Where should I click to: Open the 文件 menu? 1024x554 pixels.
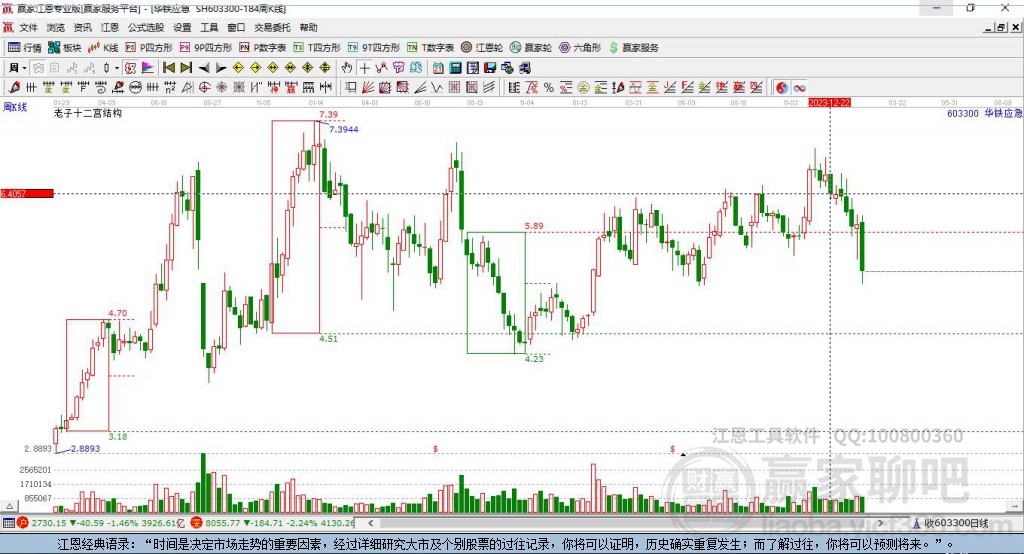point(28,27)
